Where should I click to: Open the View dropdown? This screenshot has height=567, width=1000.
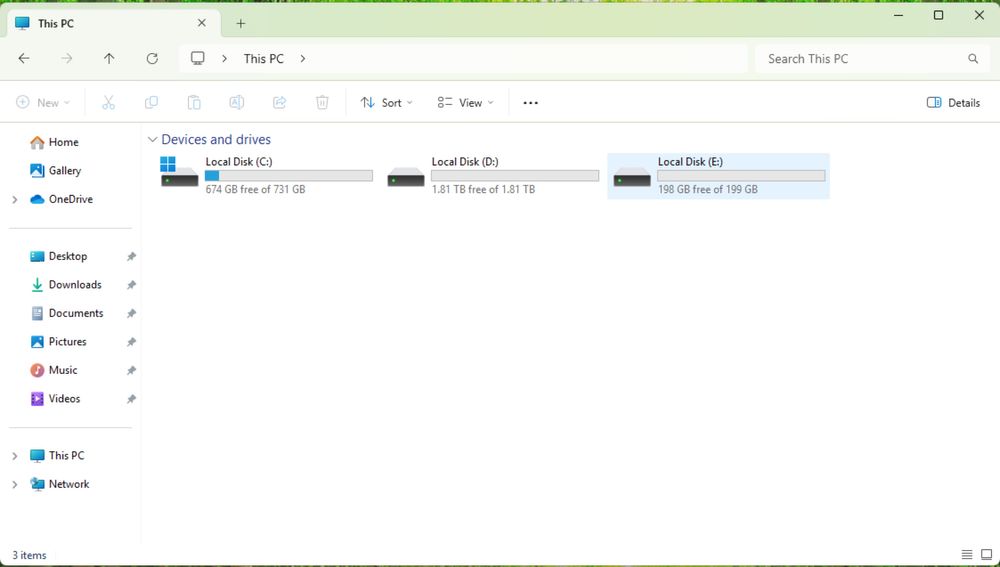[466, 103]
